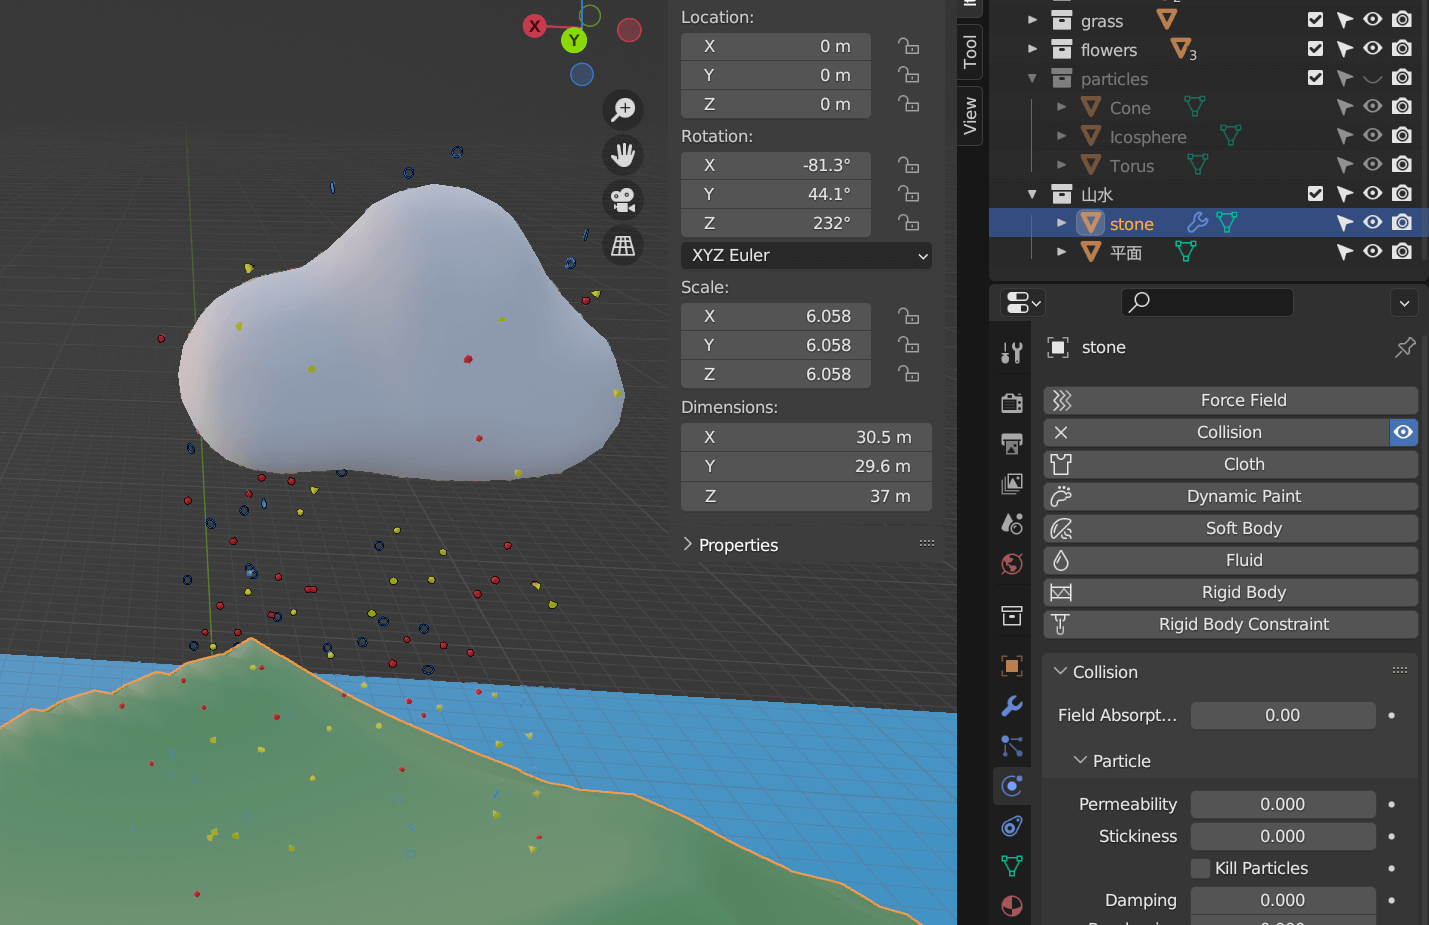The height and width of the screenshot is (925, 1429).
Task: Open the Scene properties icon
Action: [x=1012, y=523]
